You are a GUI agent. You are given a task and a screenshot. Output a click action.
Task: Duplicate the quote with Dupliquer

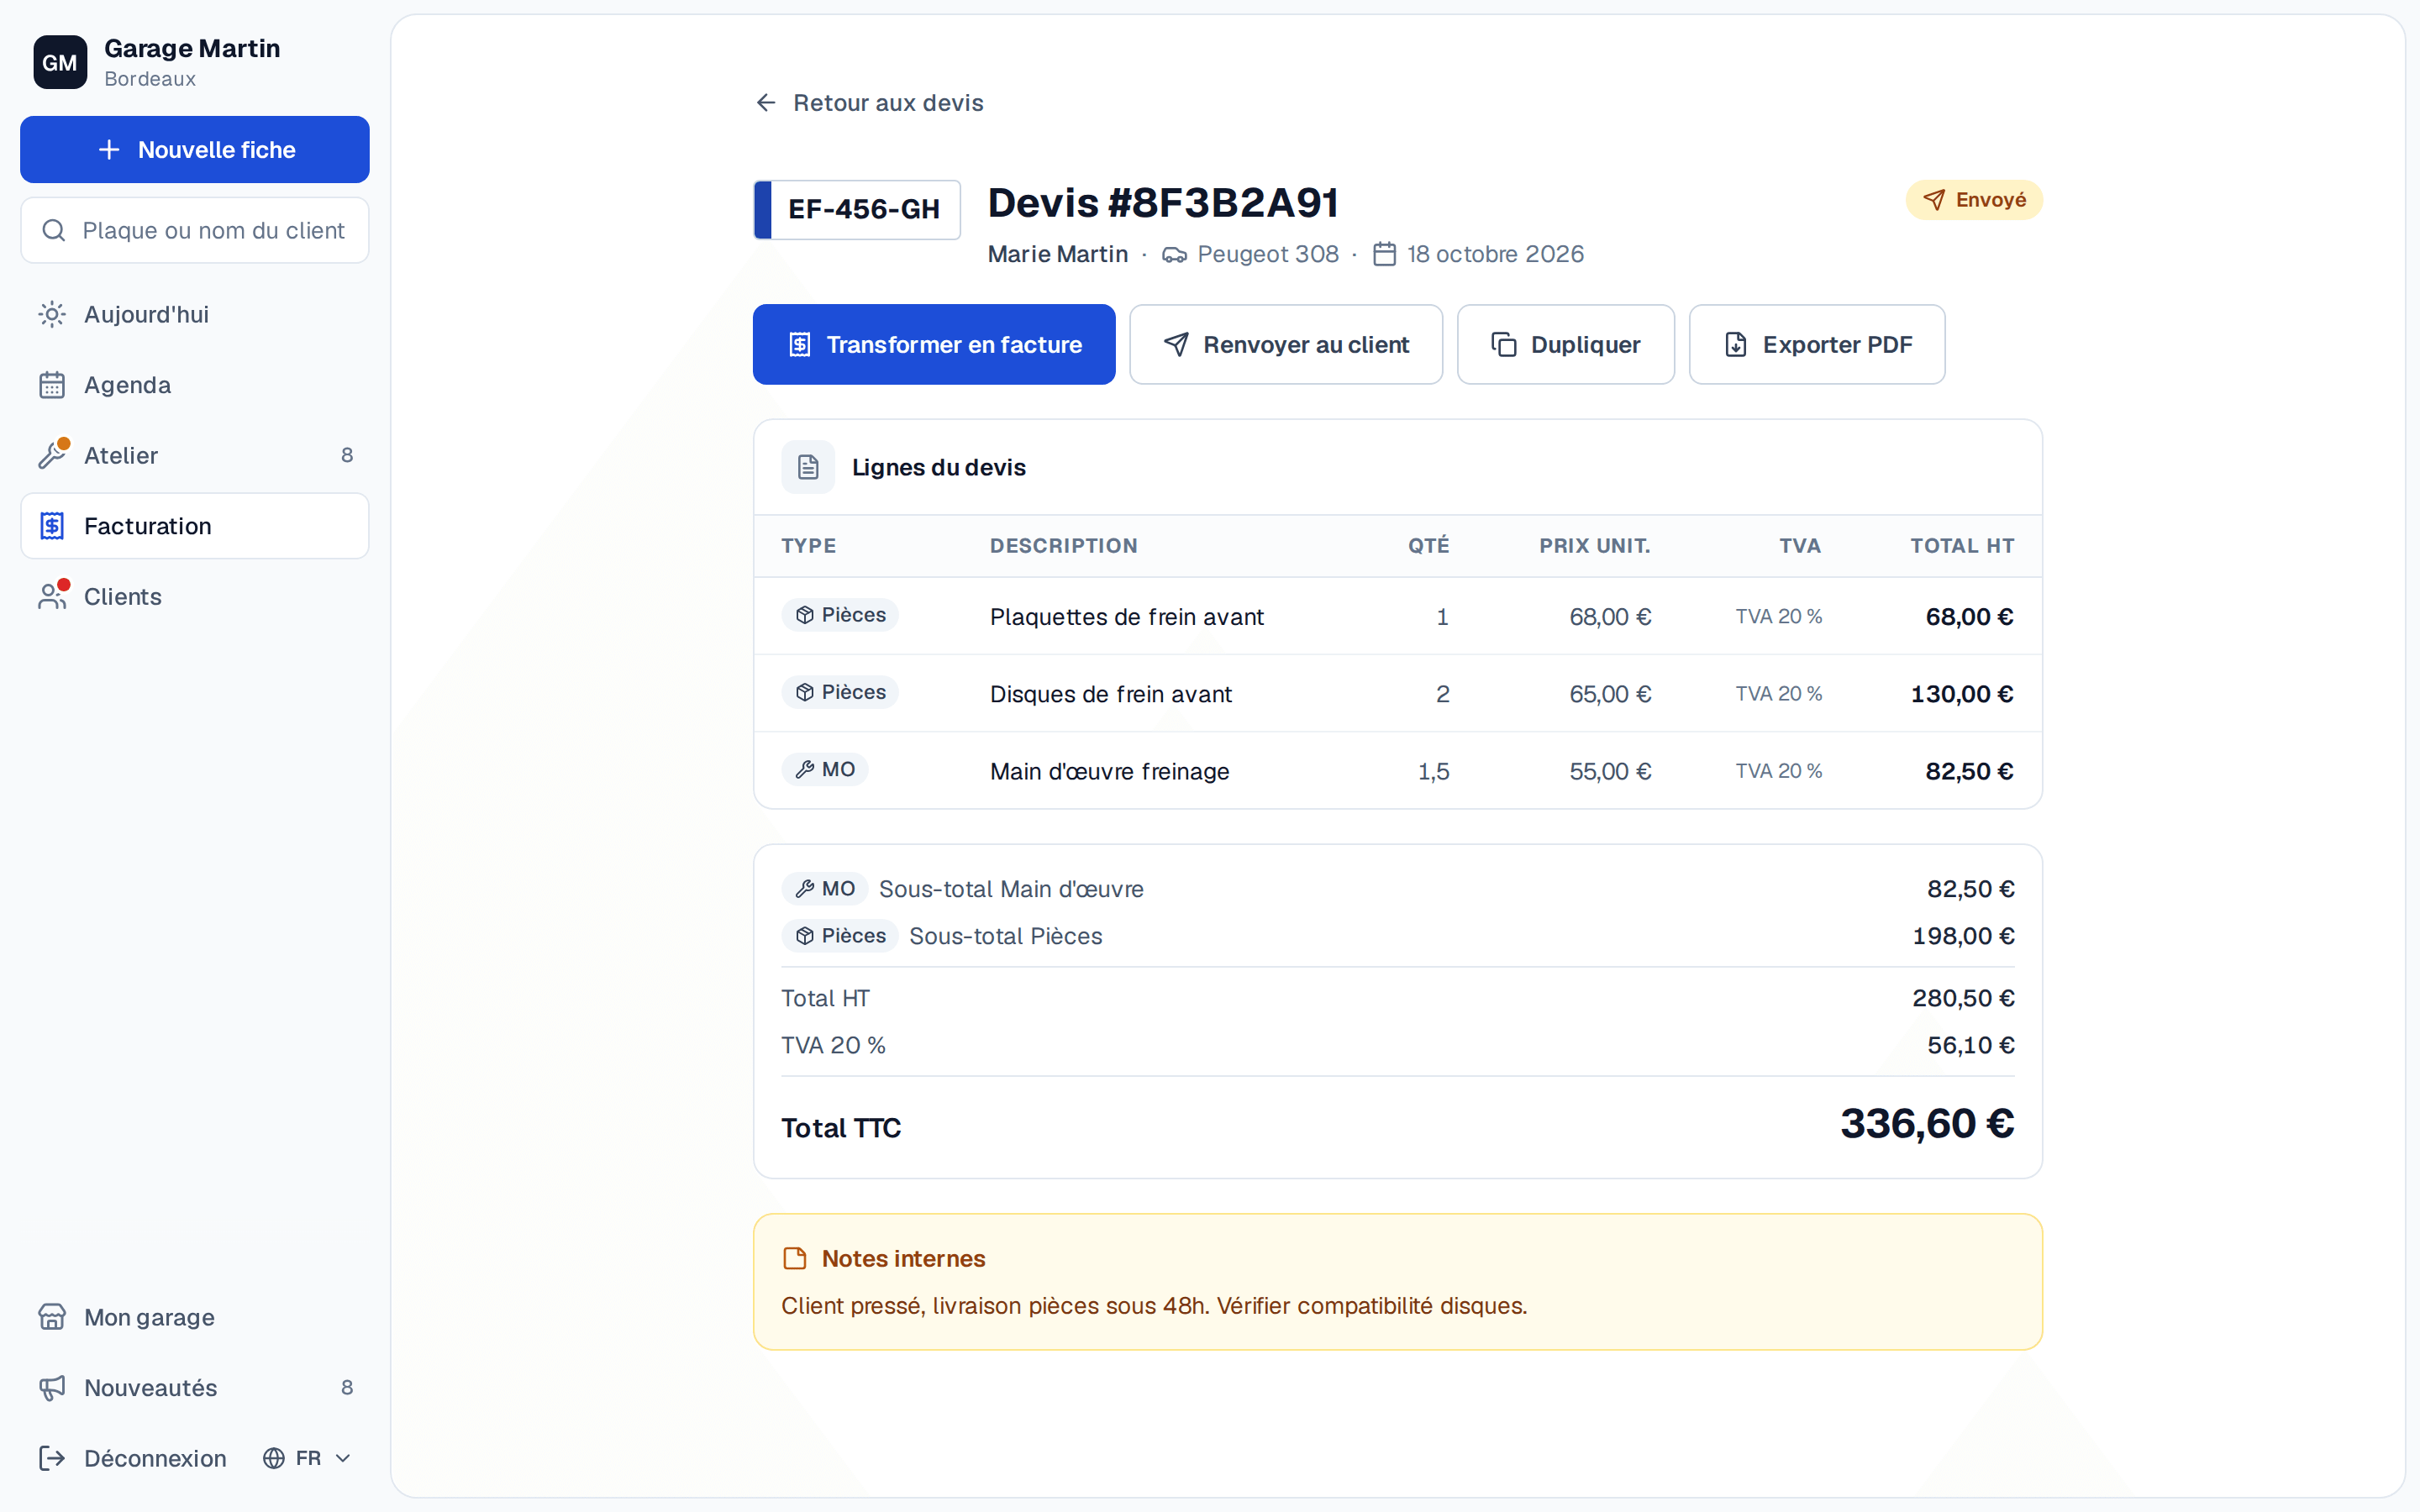(1566, 344)
